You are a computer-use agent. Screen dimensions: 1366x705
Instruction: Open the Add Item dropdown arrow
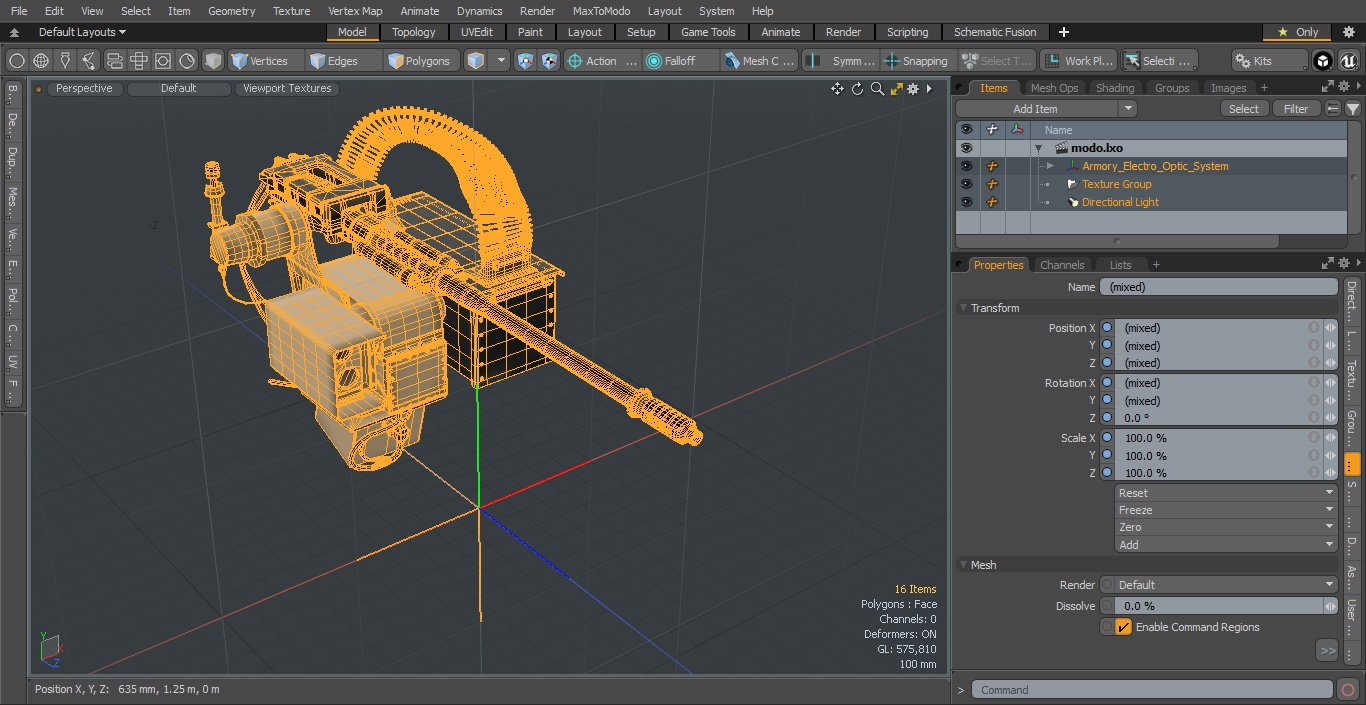click(x=1128, y=109)
